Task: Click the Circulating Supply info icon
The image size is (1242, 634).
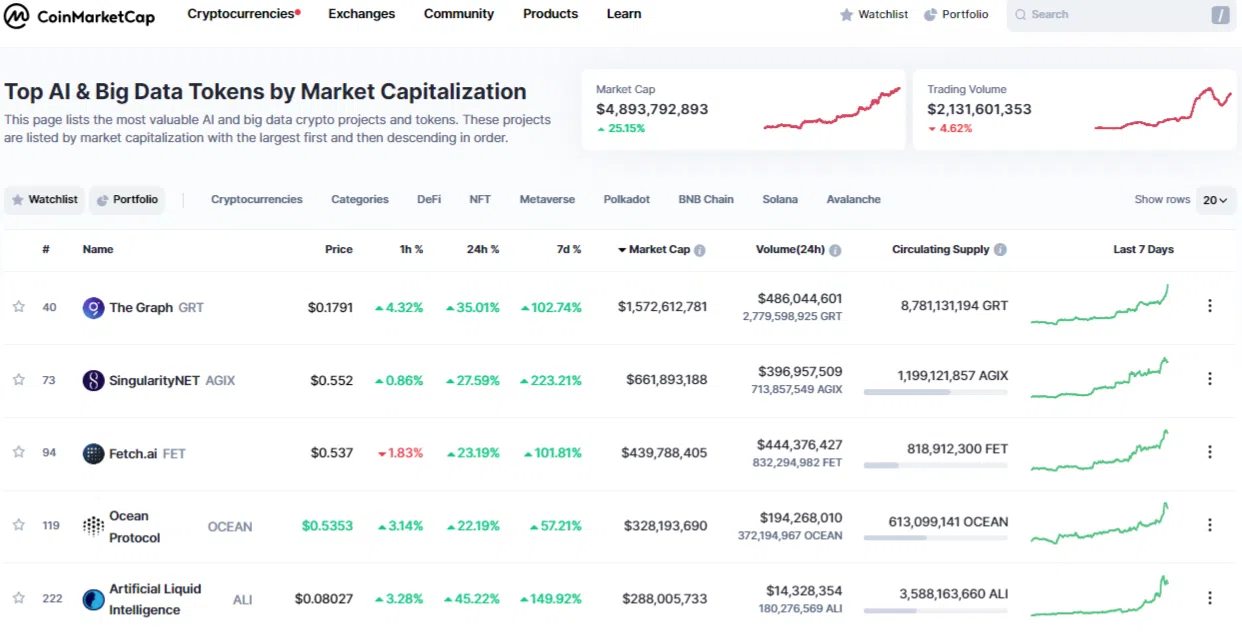Action: (1000, 250)
